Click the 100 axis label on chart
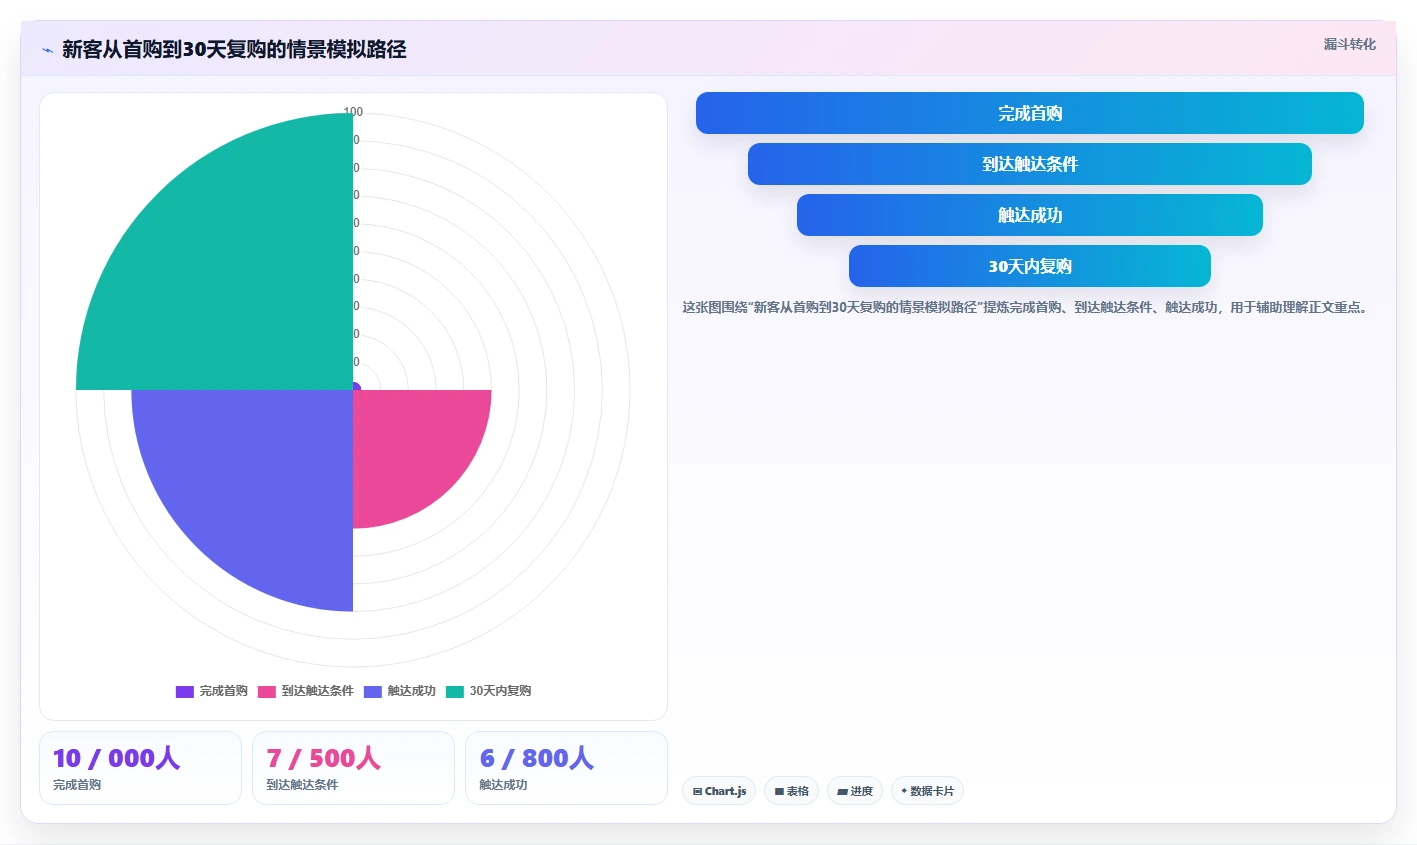1417x845 pixels. click(x=353, y=112)
